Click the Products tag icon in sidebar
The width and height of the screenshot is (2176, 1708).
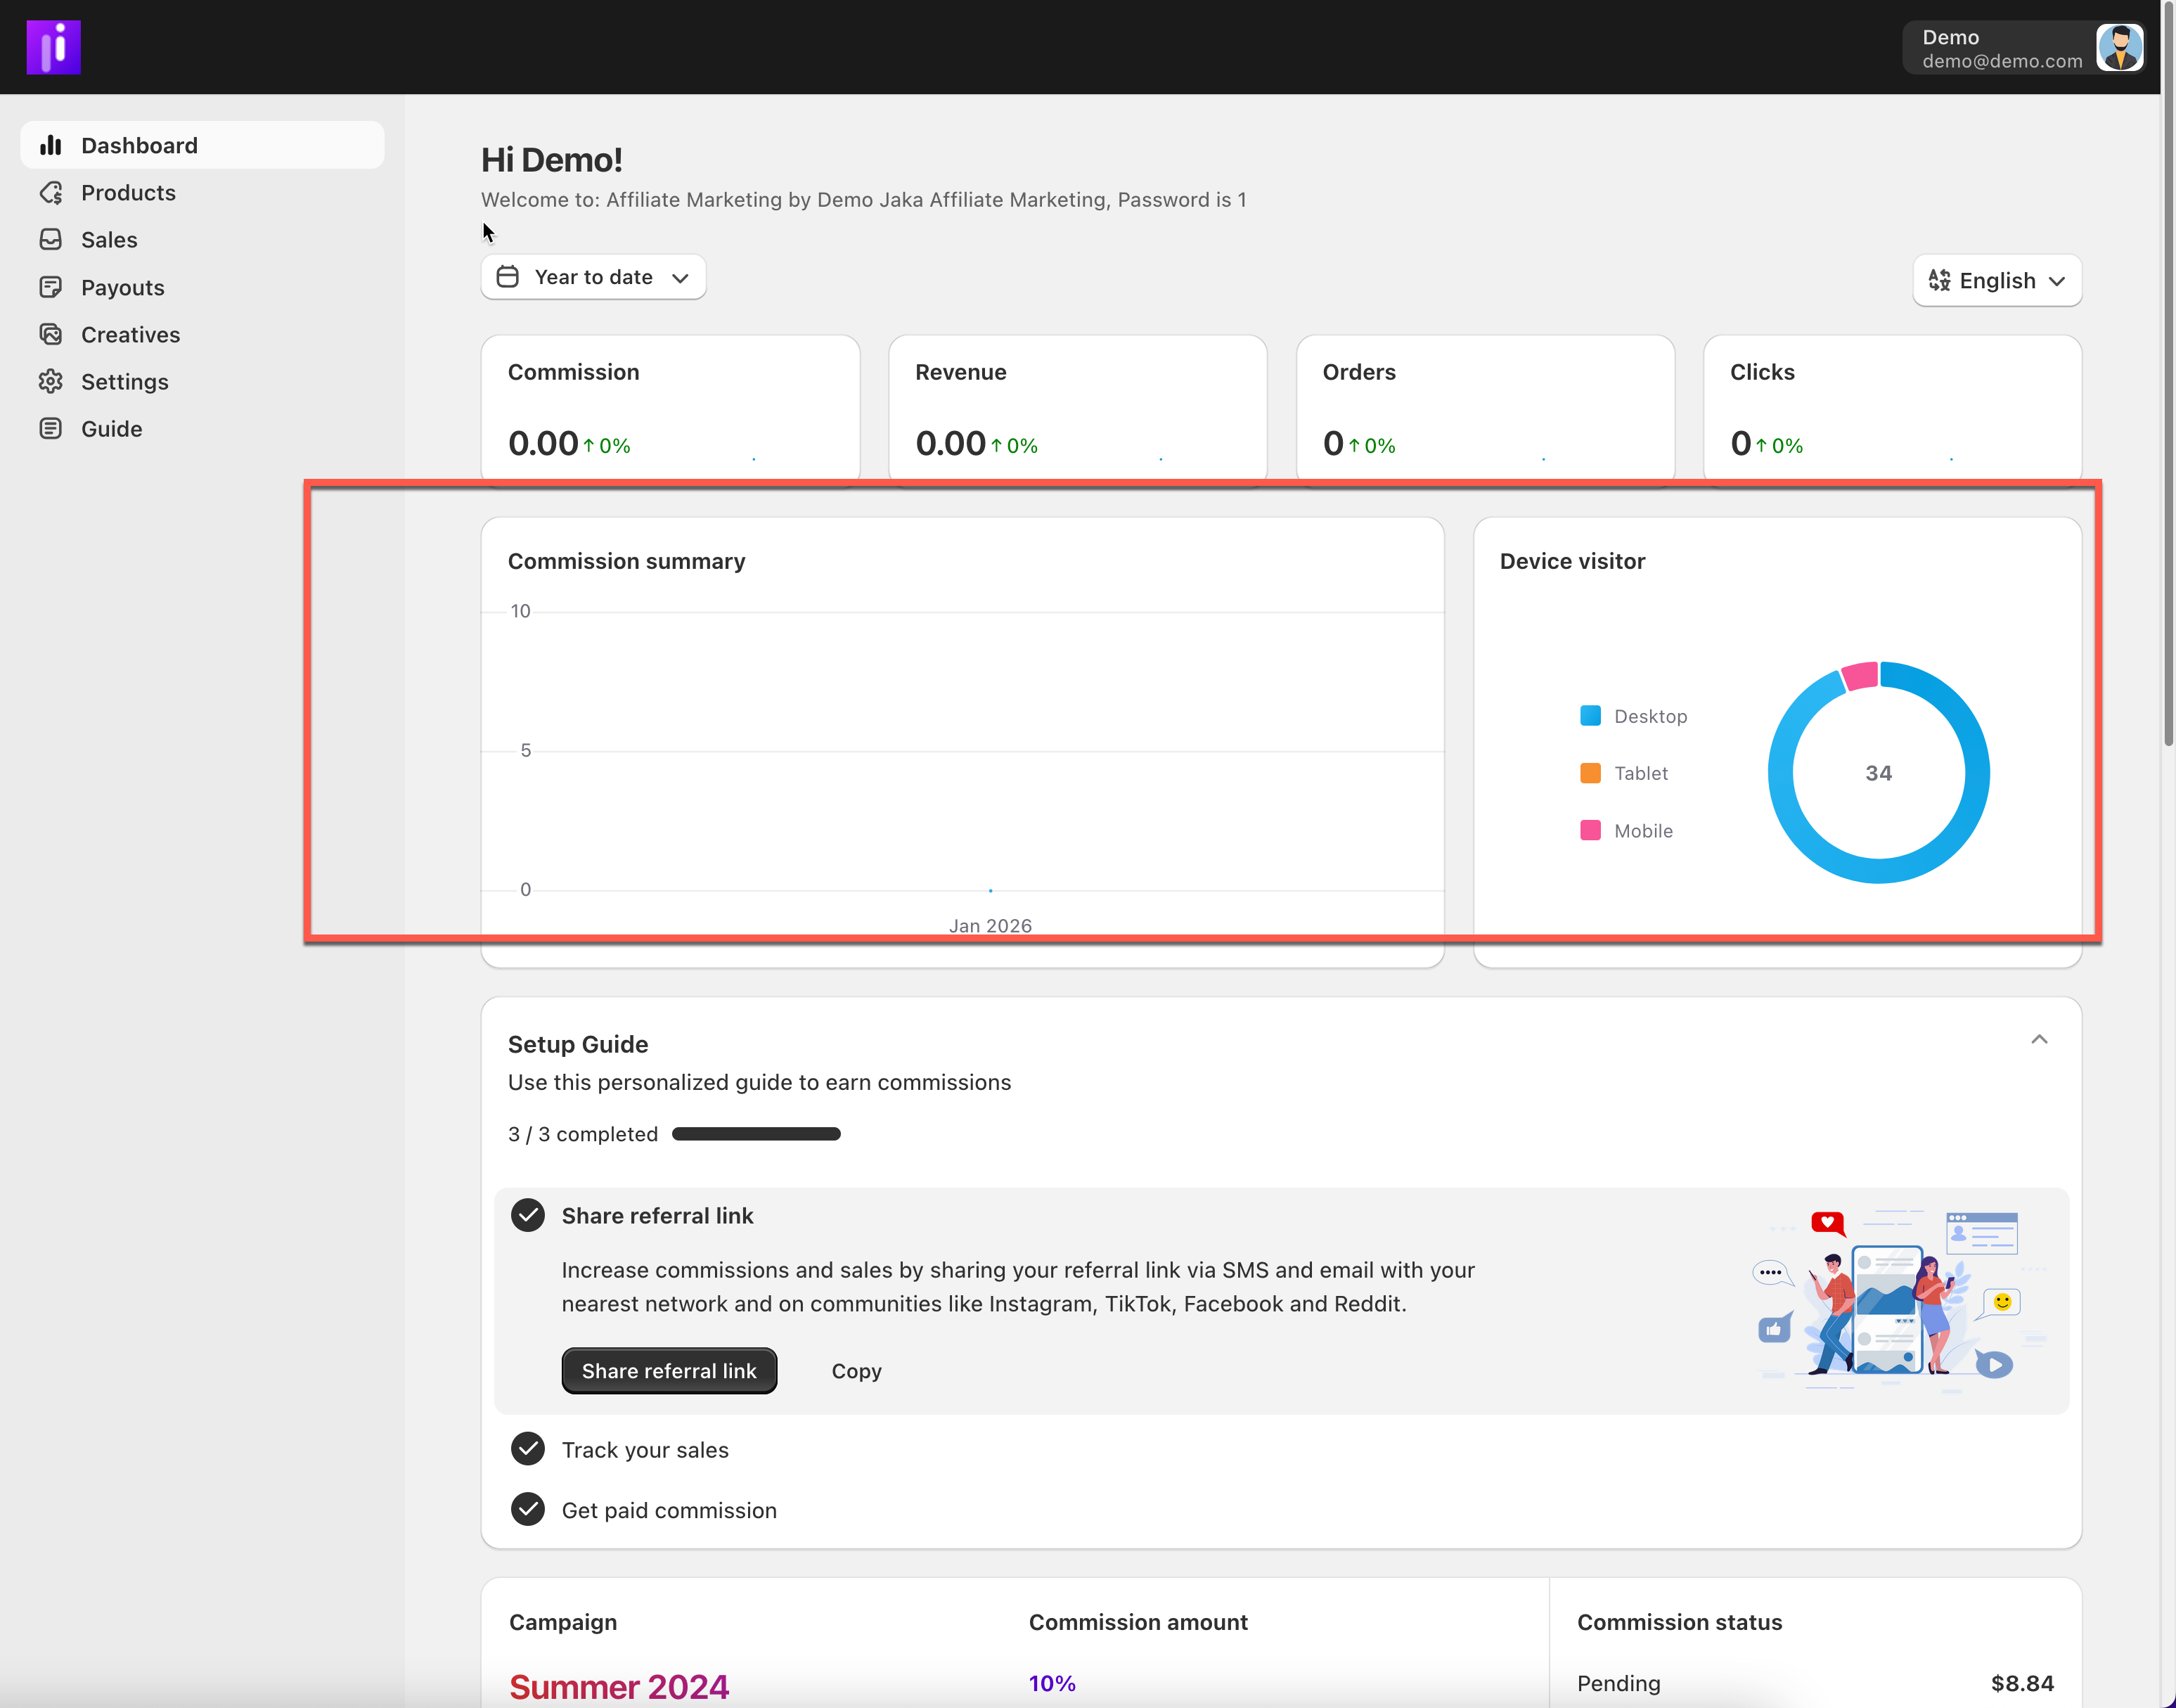(x=51, y=192)
